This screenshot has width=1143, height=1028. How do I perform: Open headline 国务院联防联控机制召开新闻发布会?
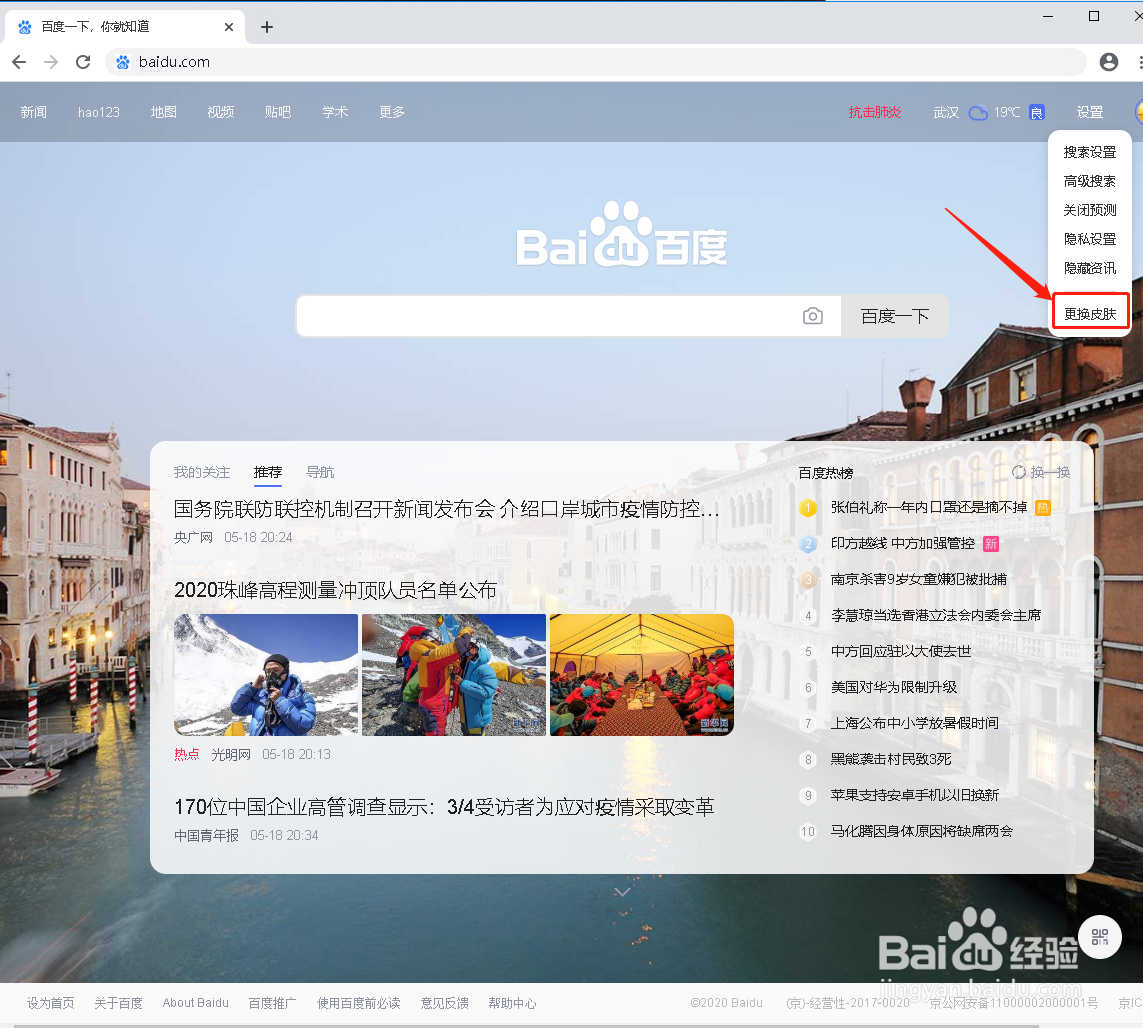[446, 509]
